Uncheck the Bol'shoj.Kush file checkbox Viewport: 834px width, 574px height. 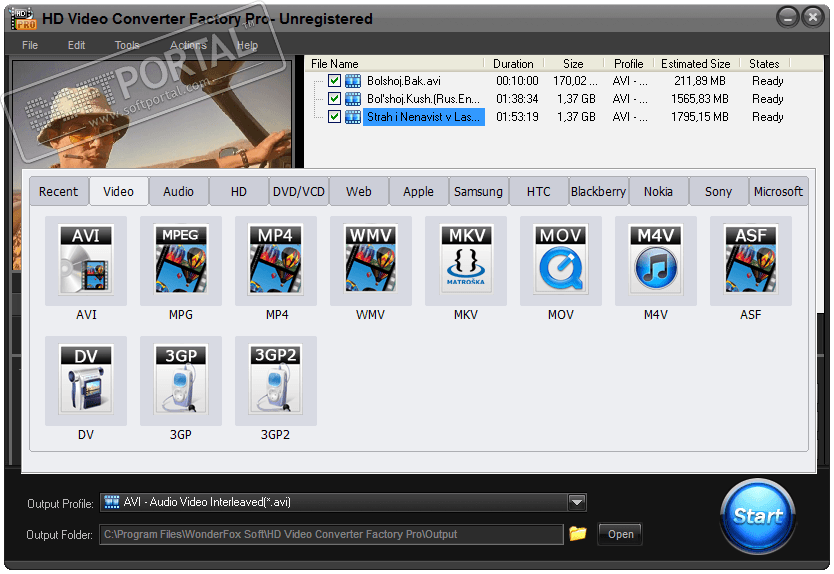click(334, 98)
